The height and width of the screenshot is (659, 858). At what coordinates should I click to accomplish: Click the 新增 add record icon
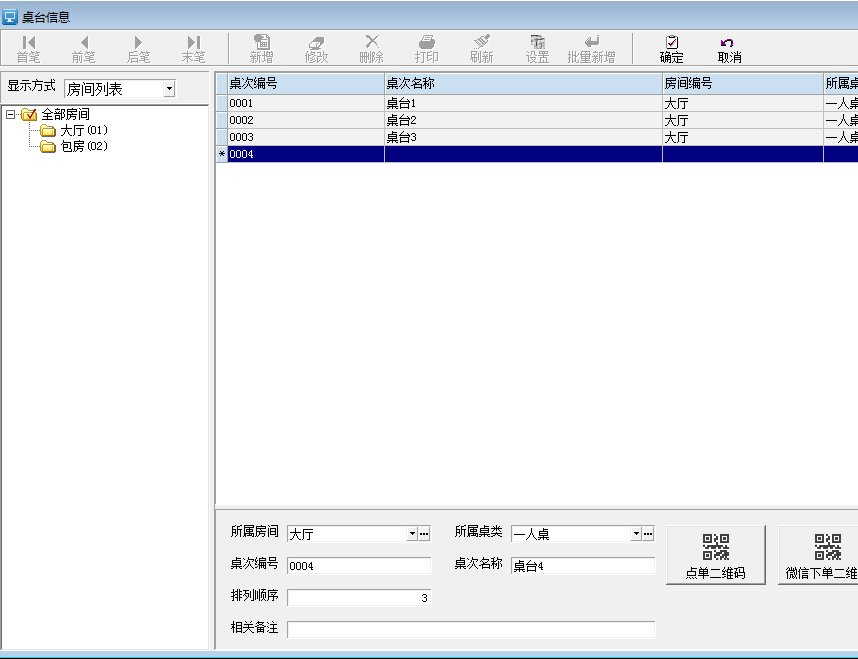(x=261, y=42)
